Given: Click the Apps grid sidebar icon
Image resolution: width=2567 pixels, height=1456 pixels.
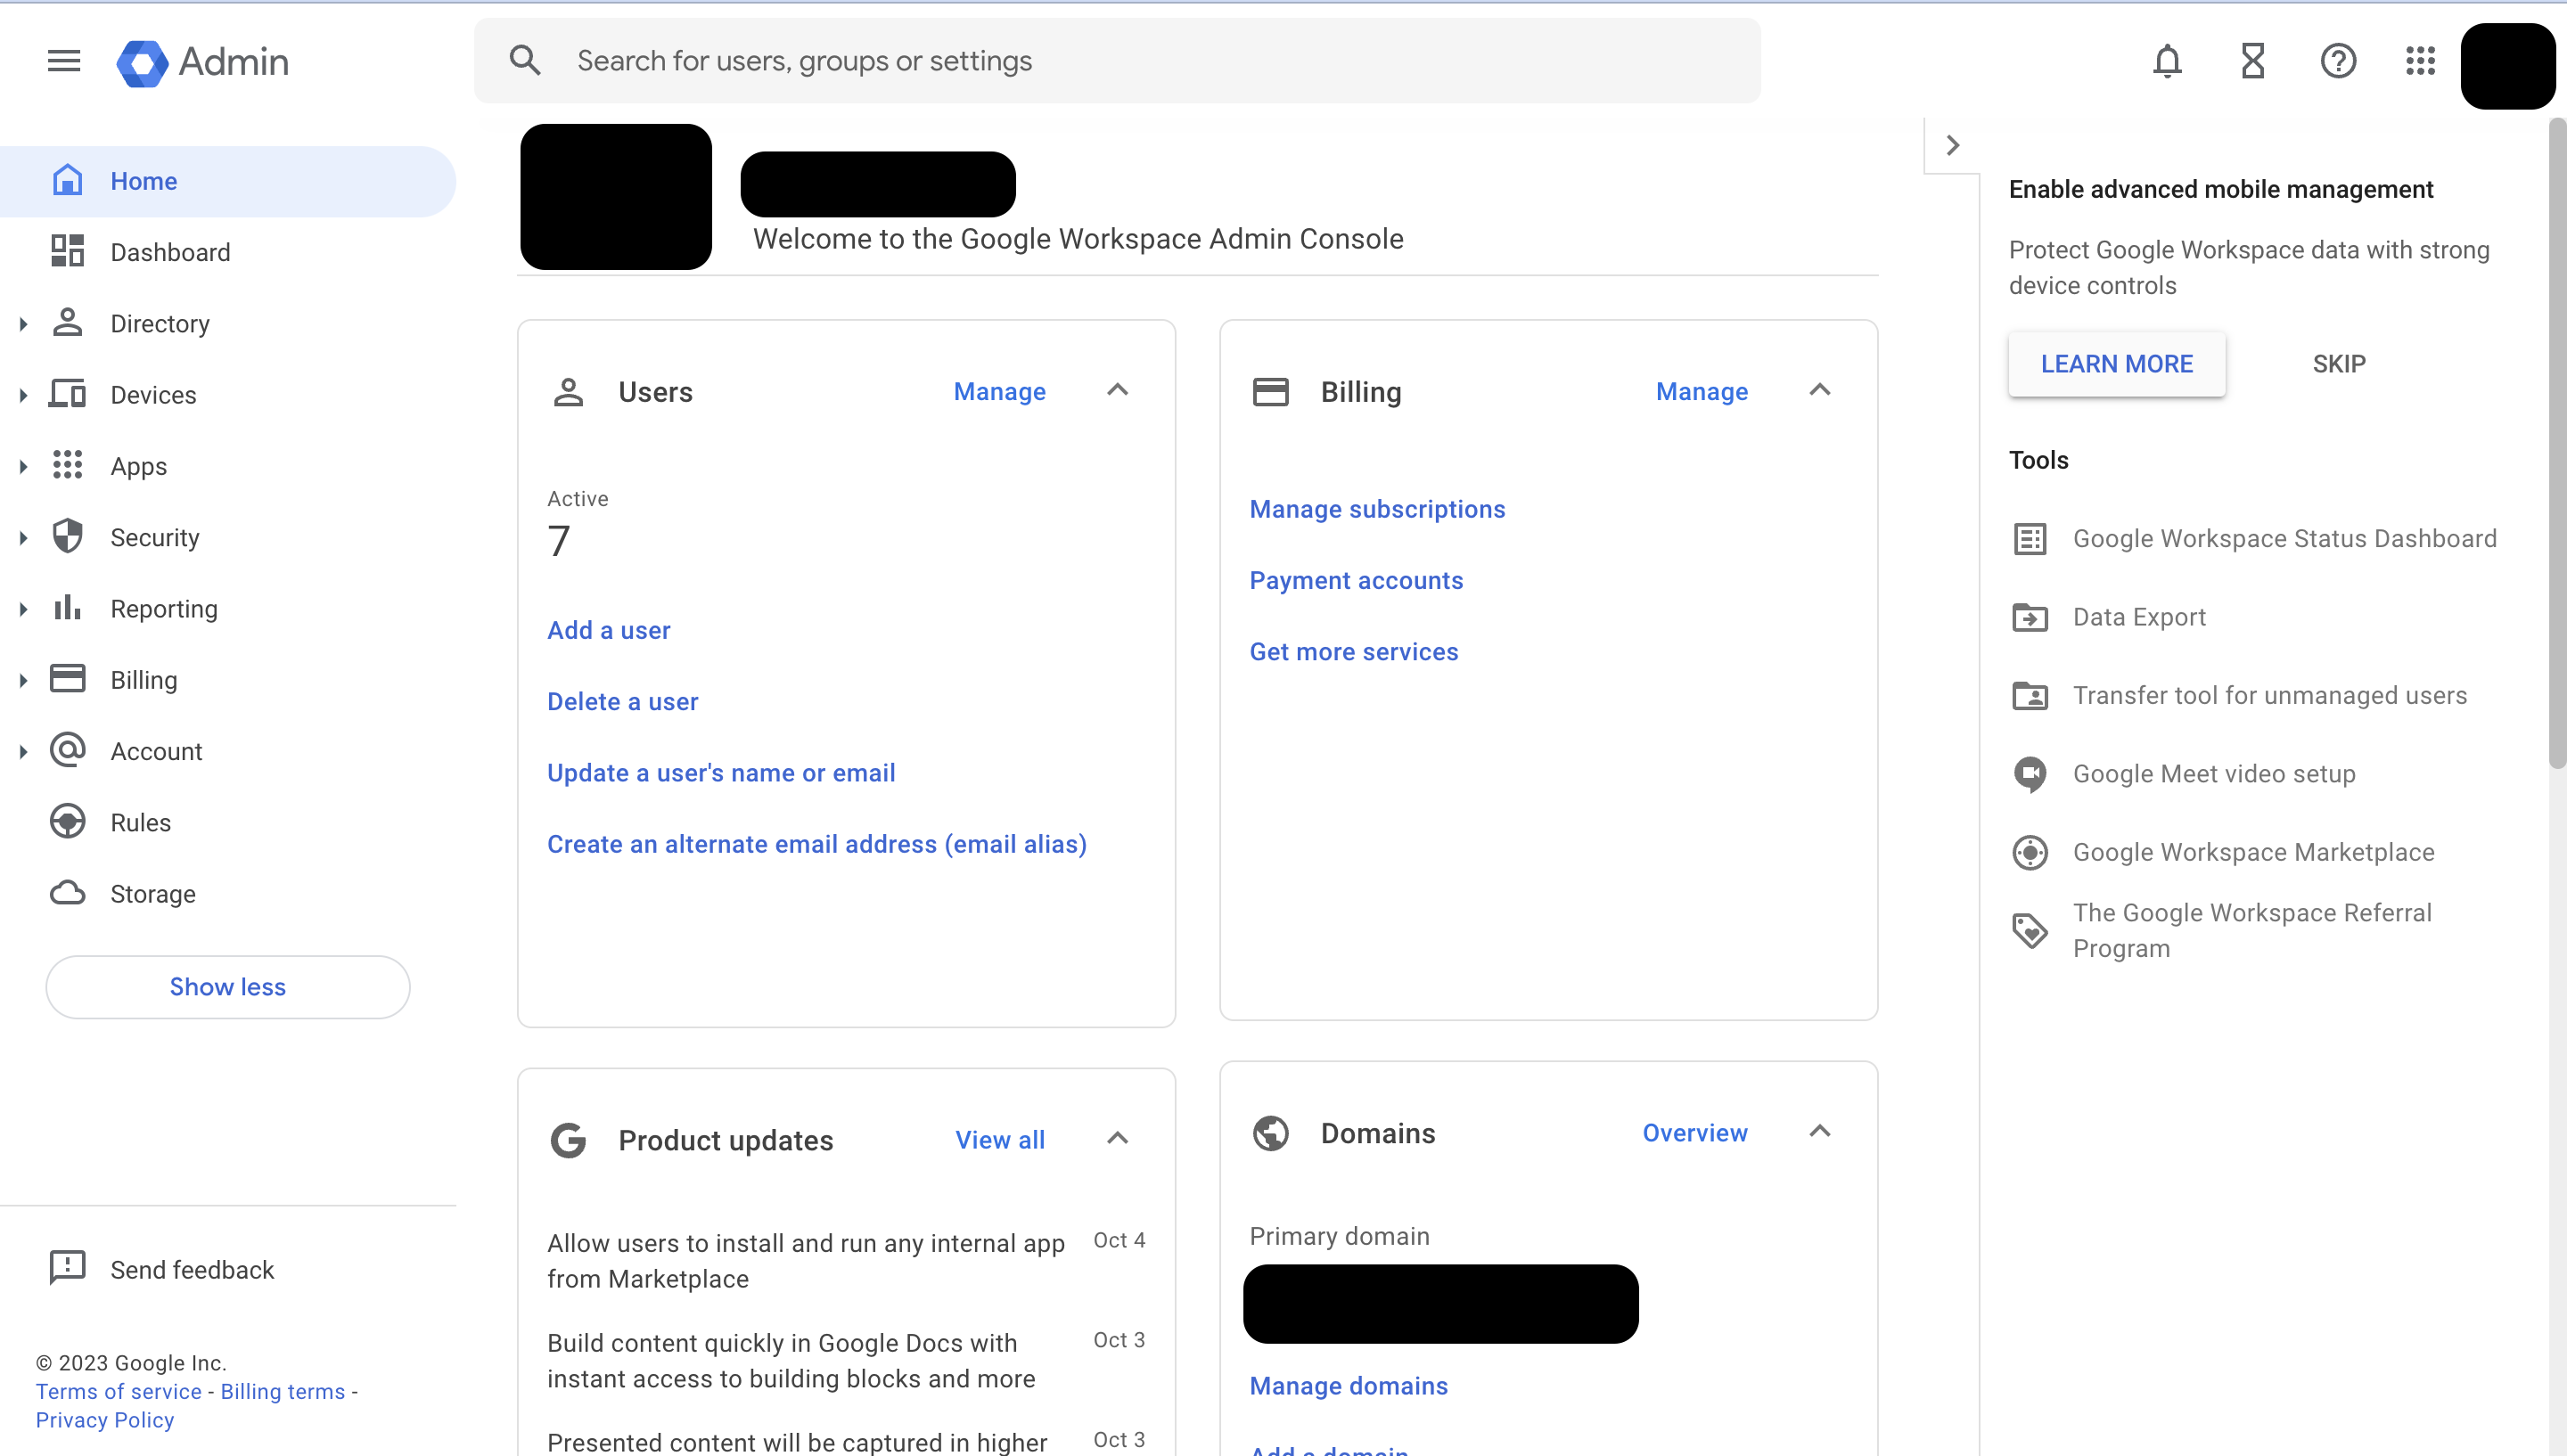Looking at the screenshot, I should point(68,465).
